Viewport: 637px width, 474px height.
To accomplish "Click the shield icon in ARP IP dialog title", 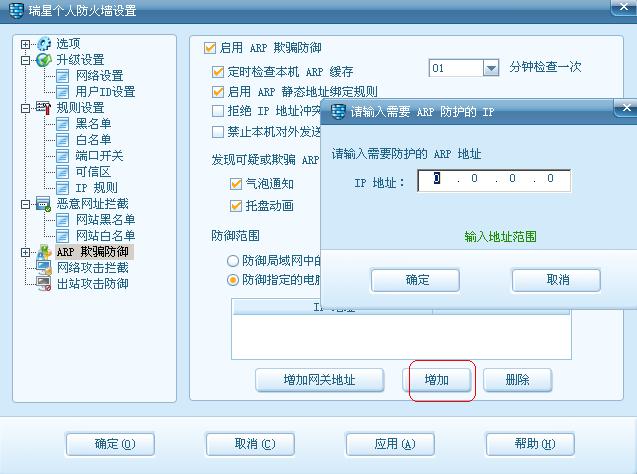I will click(338, 112).
